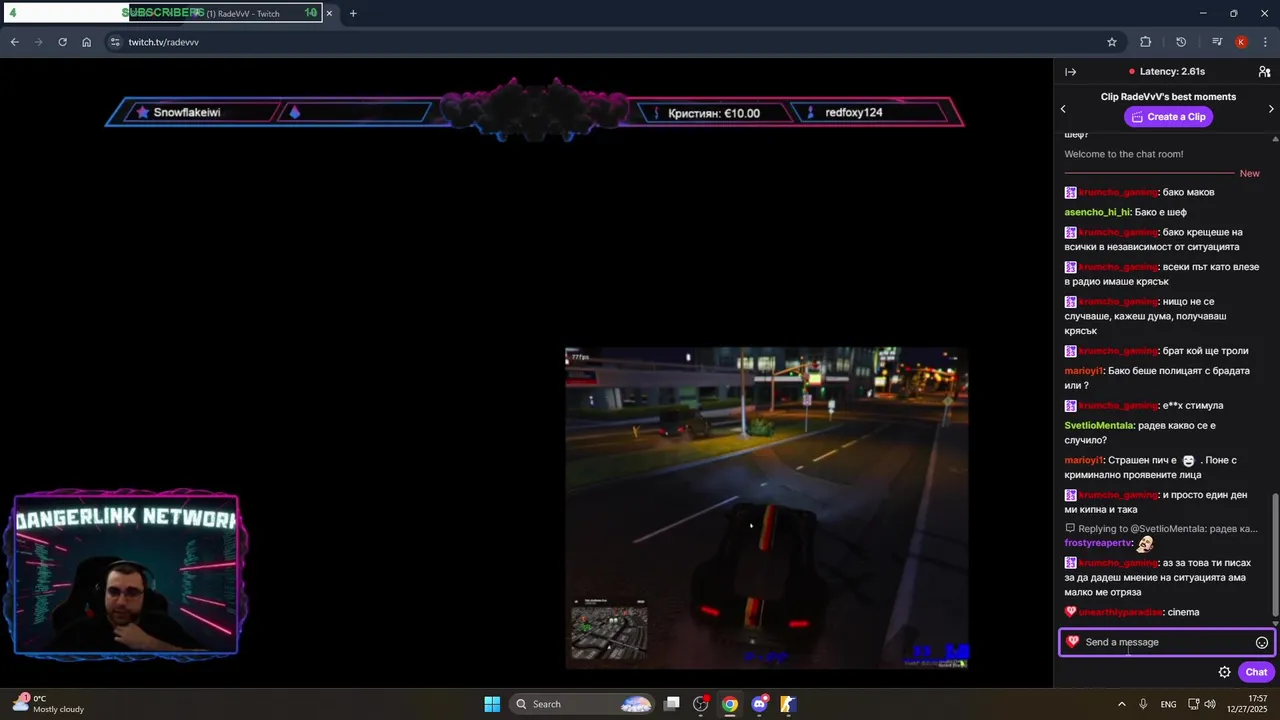Open SvetlioMentala username in chat
This screenshot has width=1280, height=720.
[x=1099, y=426]
